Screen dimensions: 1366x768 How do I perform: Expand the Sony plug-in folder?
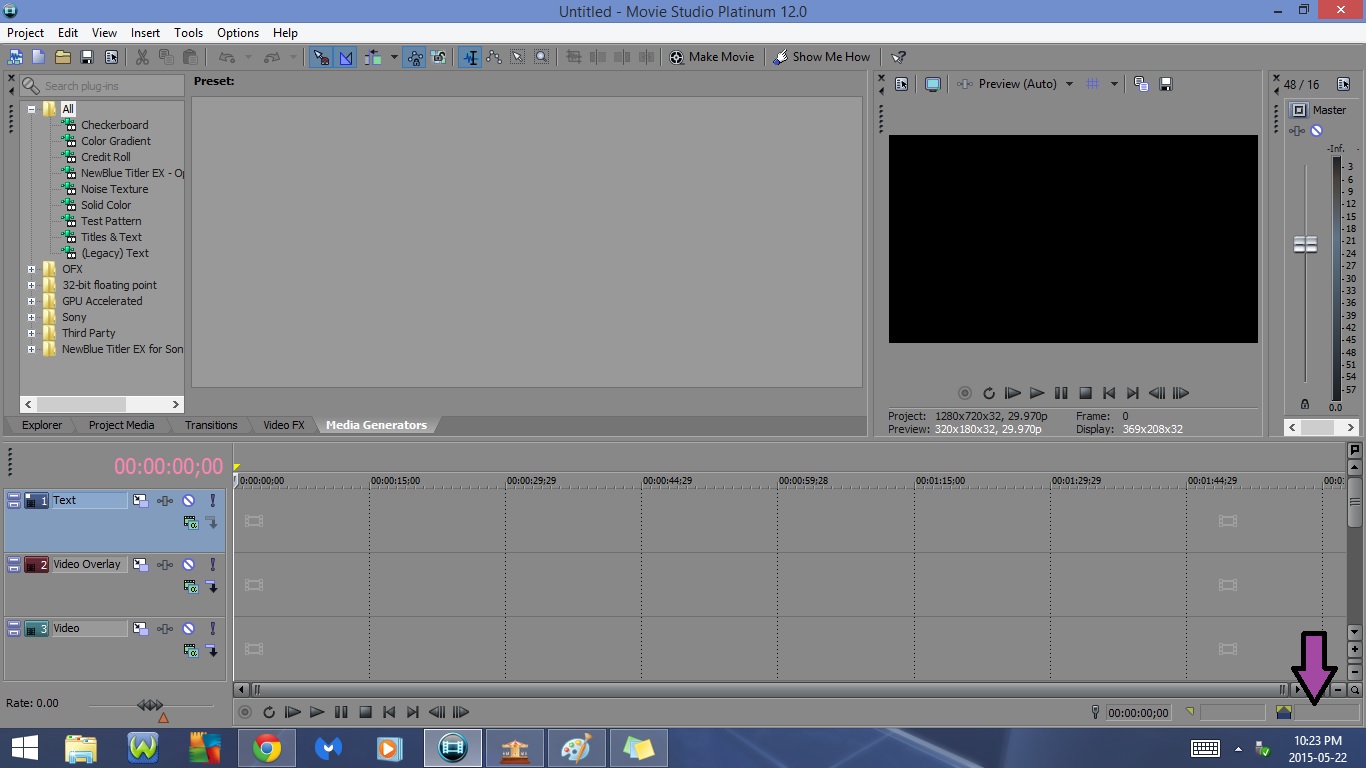click(x=31, y=317)
